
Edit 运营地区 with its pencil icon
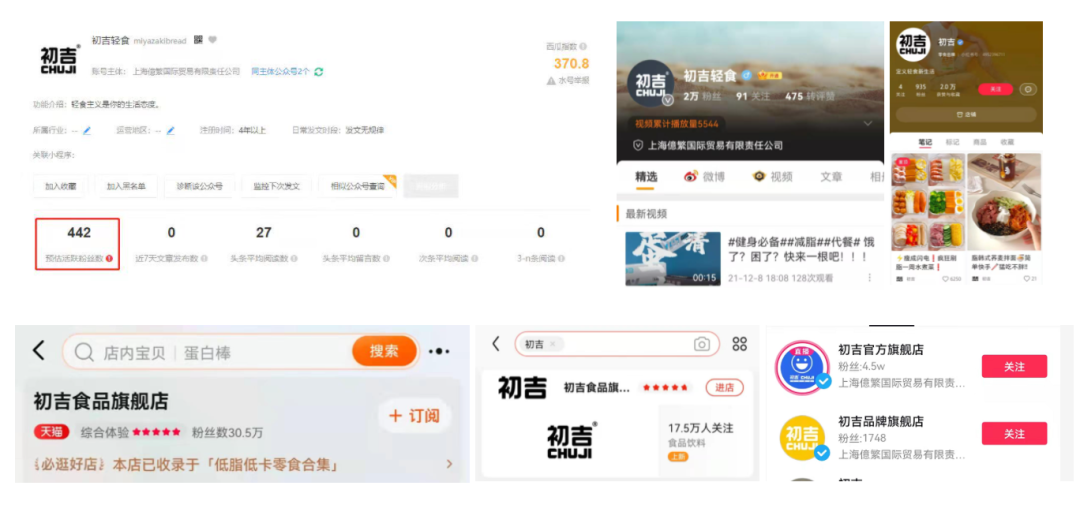click(170, 130)
